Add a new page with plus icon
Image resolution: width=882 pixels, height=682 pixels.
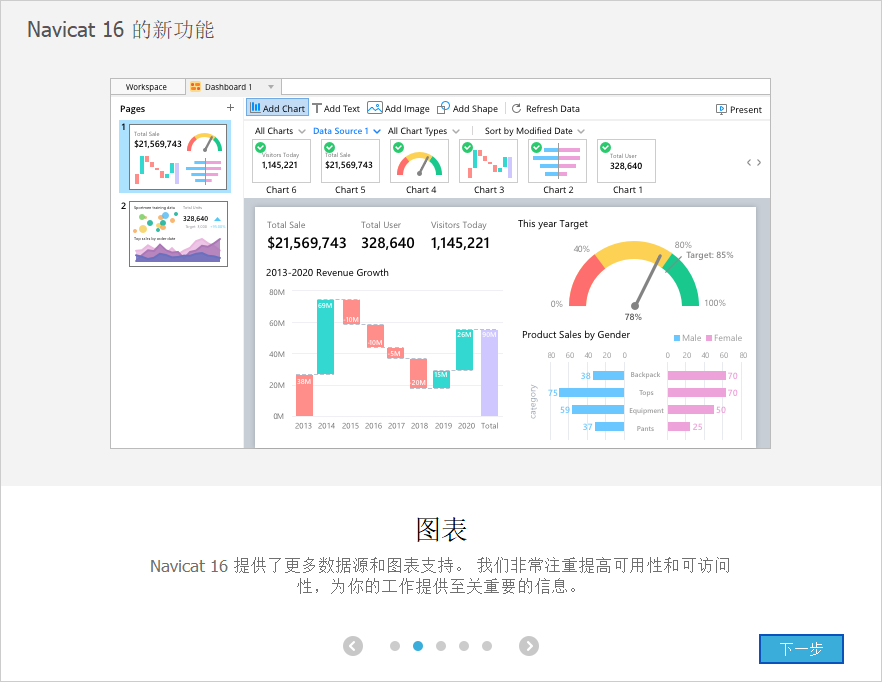(230, 107)
